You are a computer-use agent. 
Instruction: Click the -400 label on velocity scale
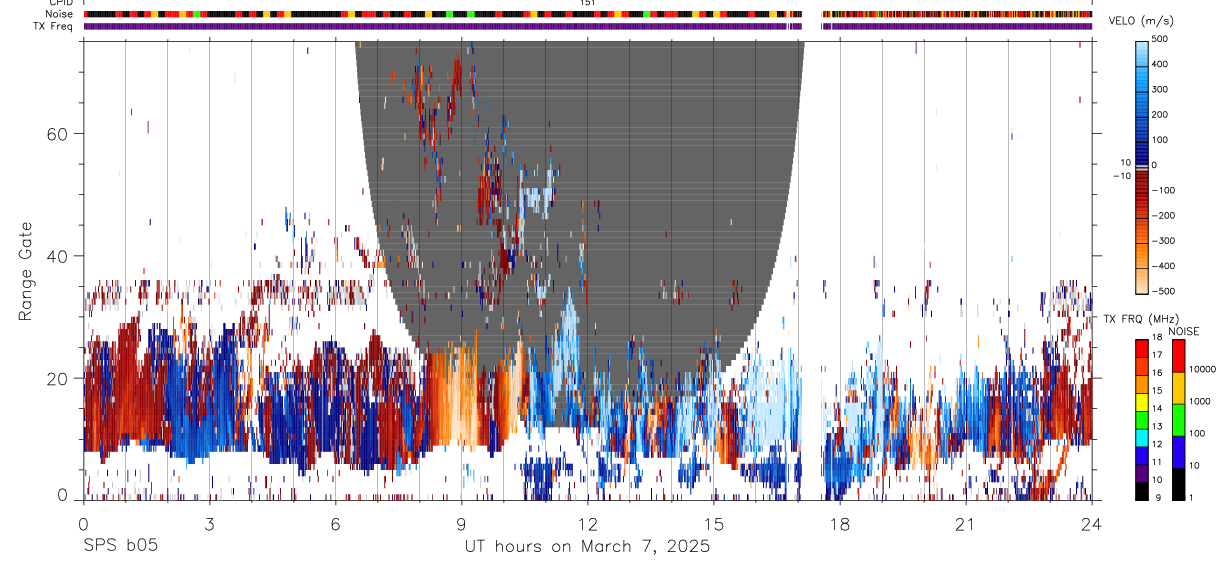(1165, 266)
